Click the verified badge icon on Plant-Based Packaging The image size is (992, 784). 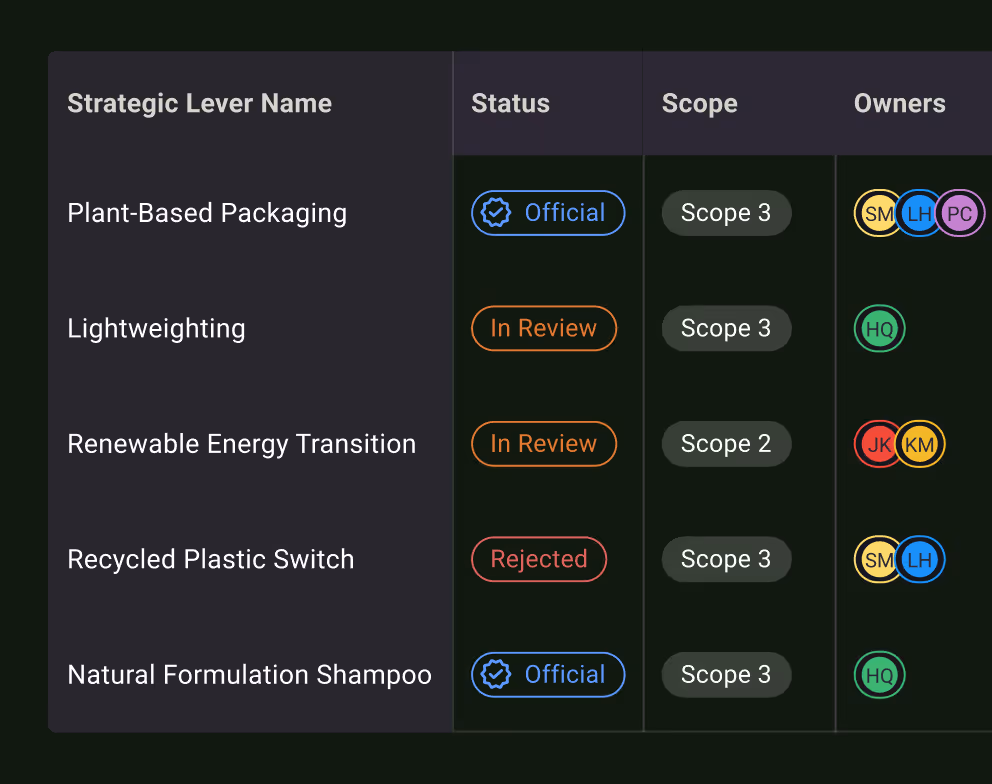tap(496, 213)
